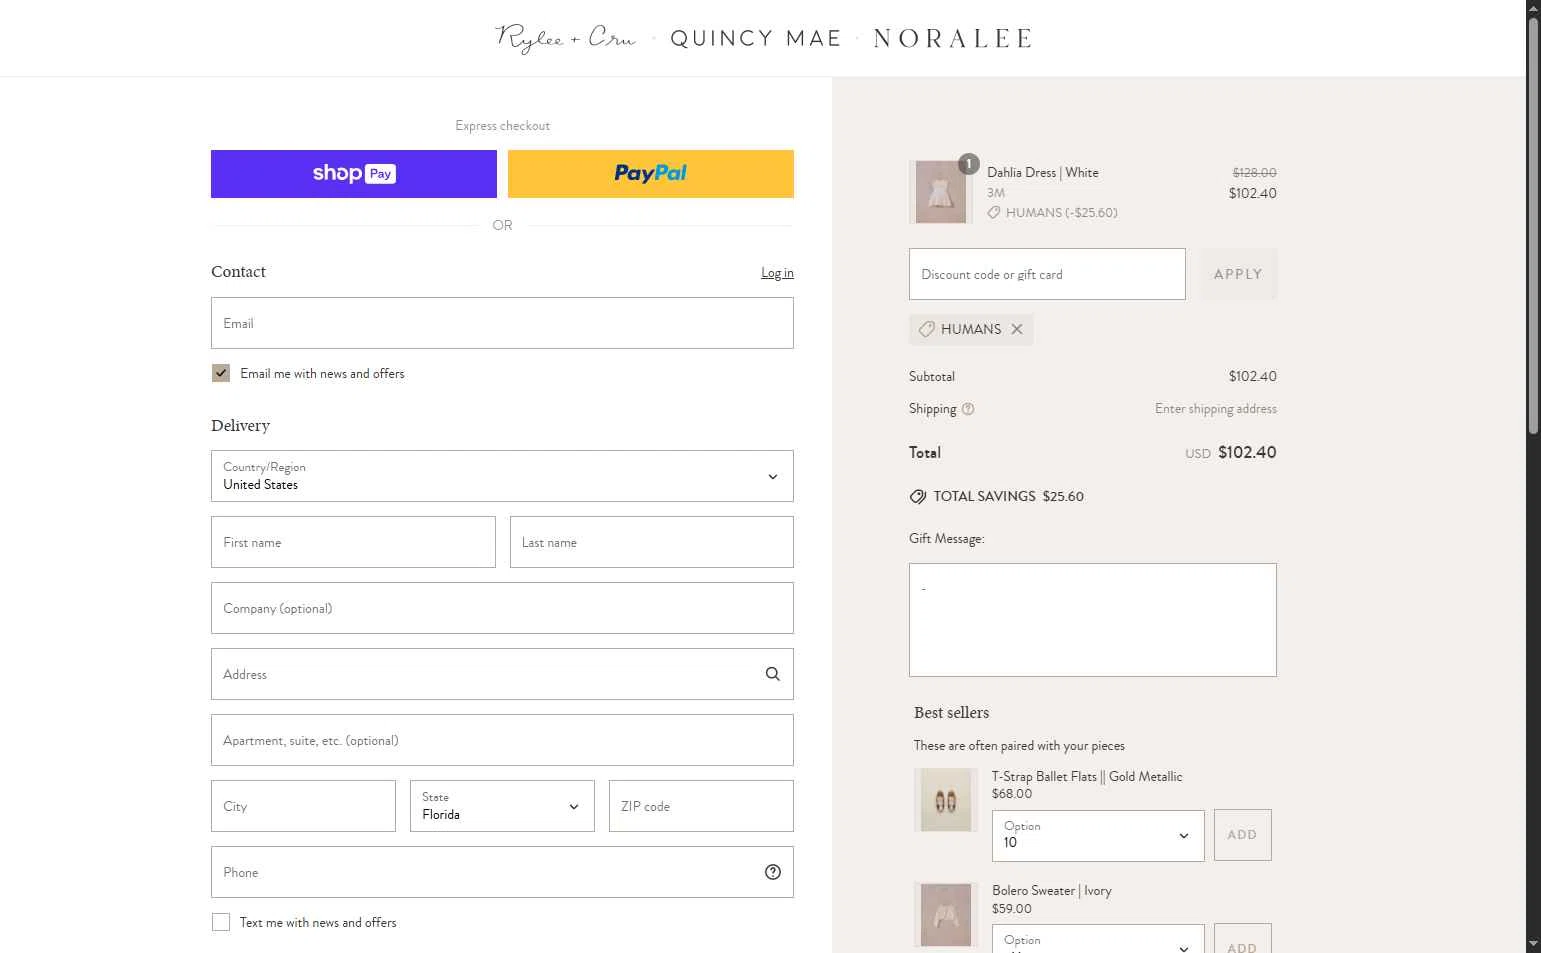This screenshot has height=953, width=1541.
Task: Click the scrollbar down arrow
Action: tap(1533, 944)
